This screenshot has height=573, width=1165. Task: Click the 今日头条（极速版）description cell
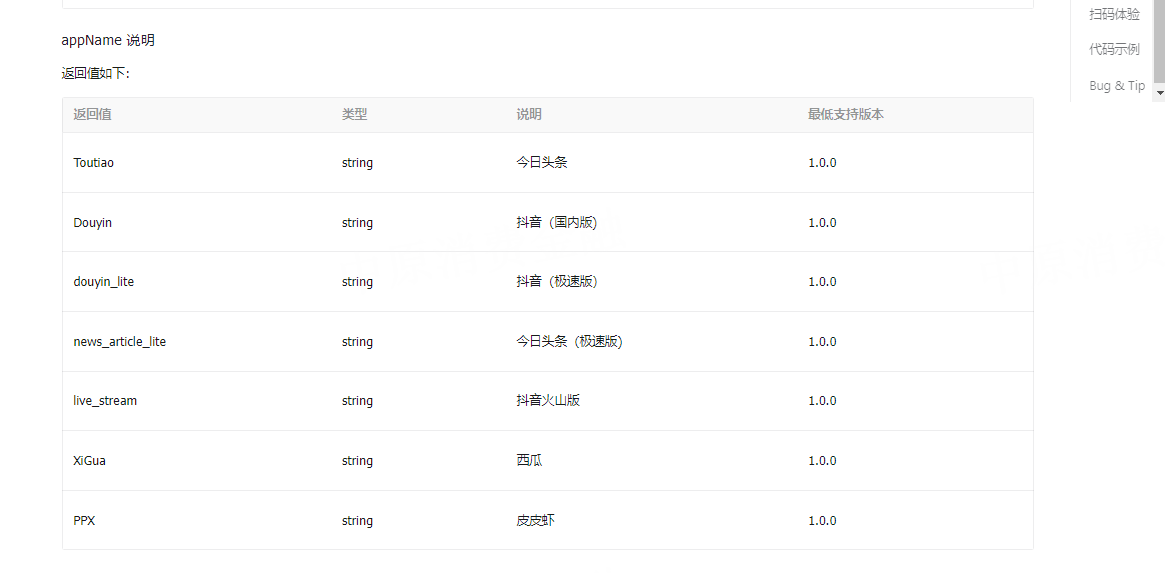[x=569, y=342]
